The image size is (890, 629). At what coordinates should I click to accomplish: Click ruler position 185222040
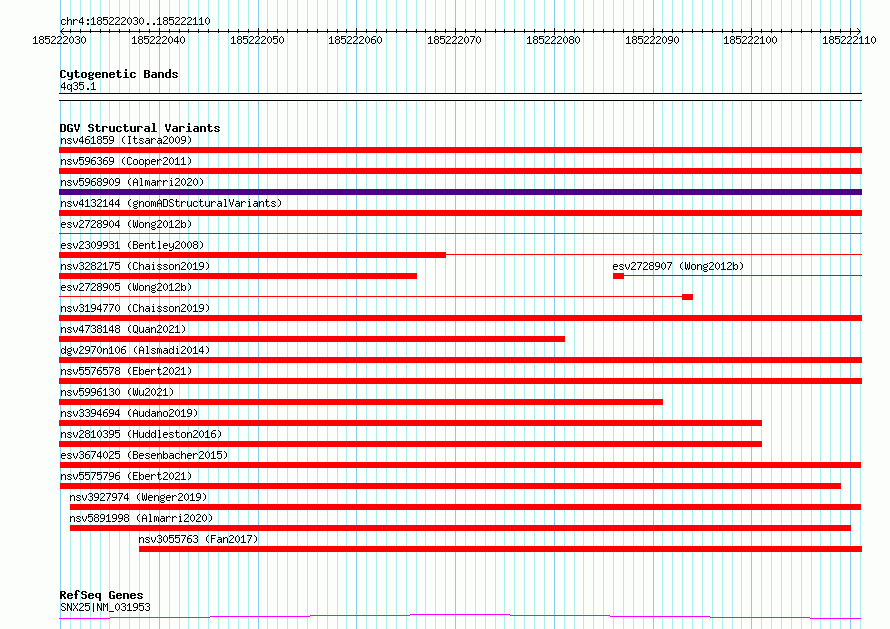click(x=158, y=40)
